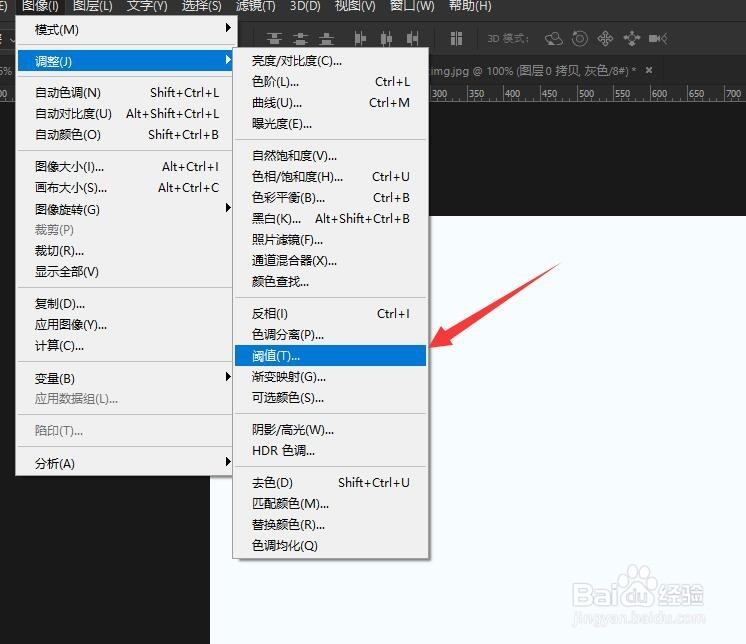The height and width of the screenshot is (644, 746).
Task: Choose 裁切(R)... menu item
Action: 125,251
